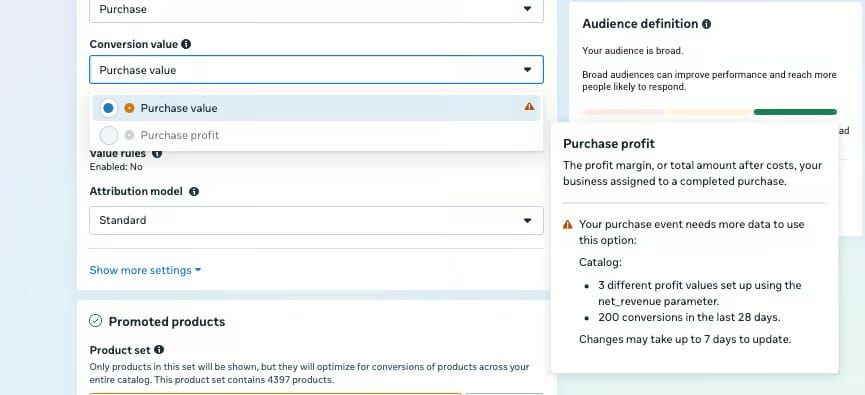Open the Purchase event dropdown at the top
The image size is (865, 395).
[316, 10]
